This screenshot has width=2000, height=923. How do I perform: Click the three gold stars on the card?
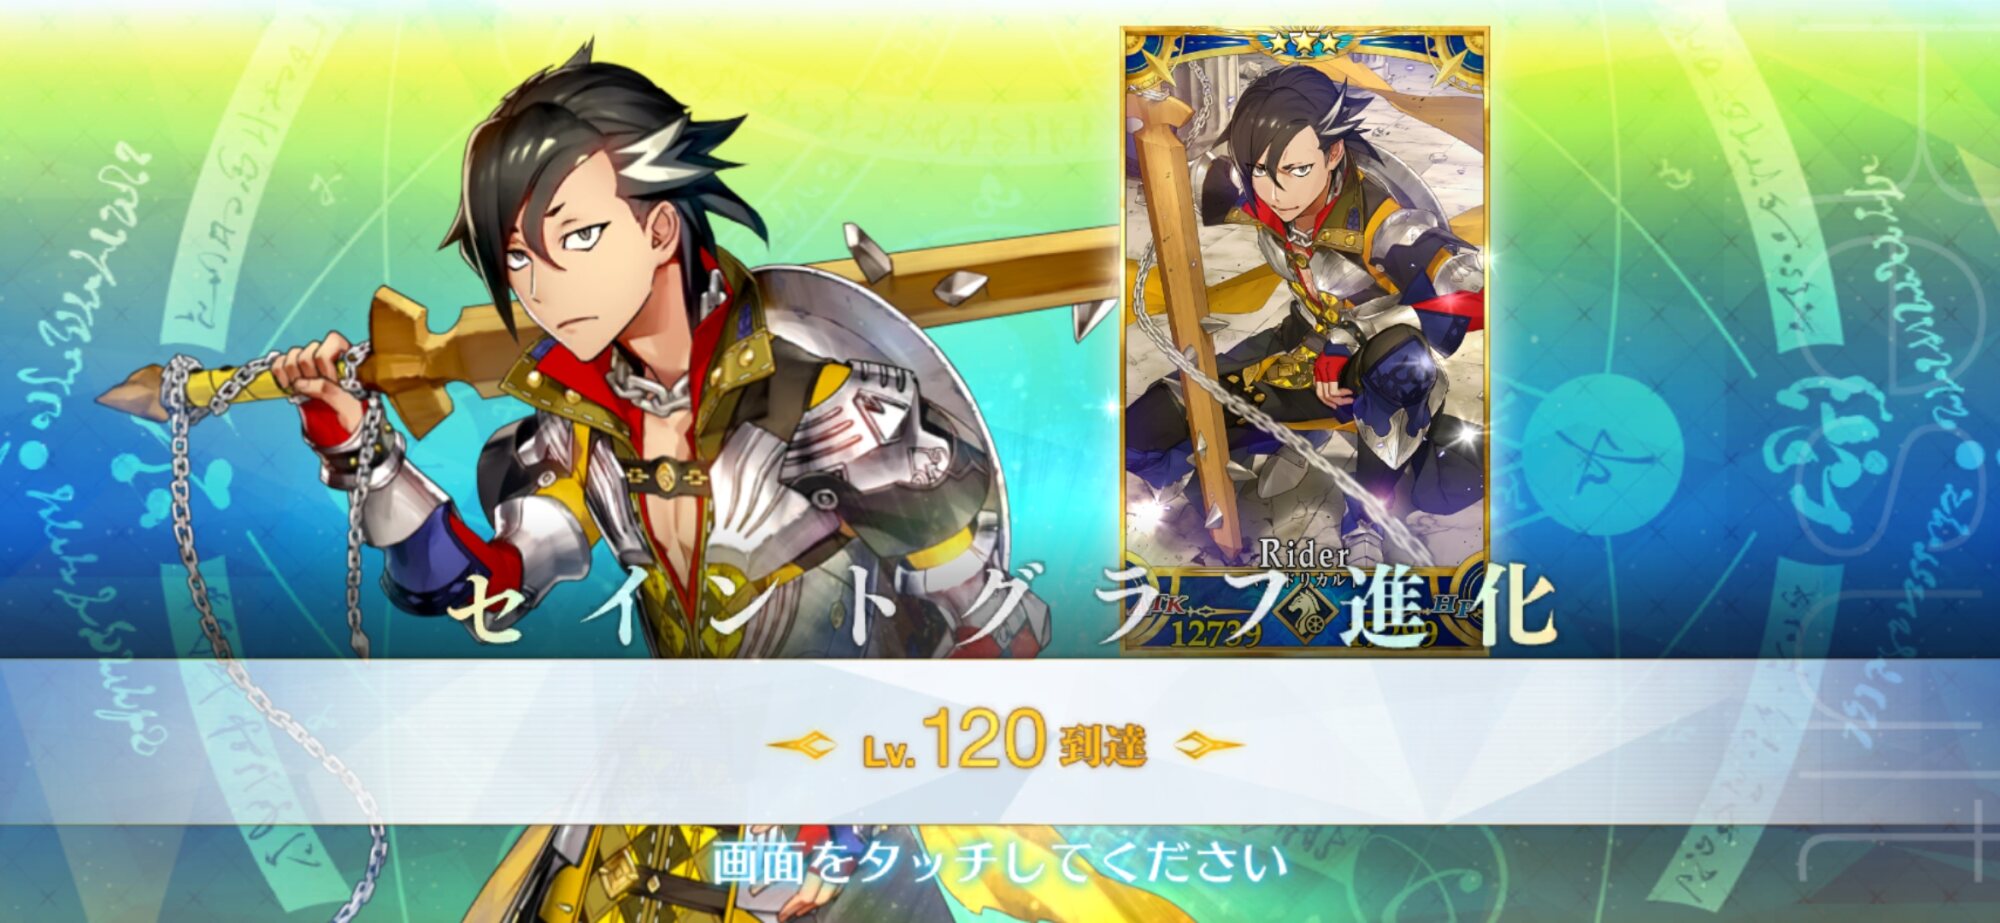[1306, 43]
